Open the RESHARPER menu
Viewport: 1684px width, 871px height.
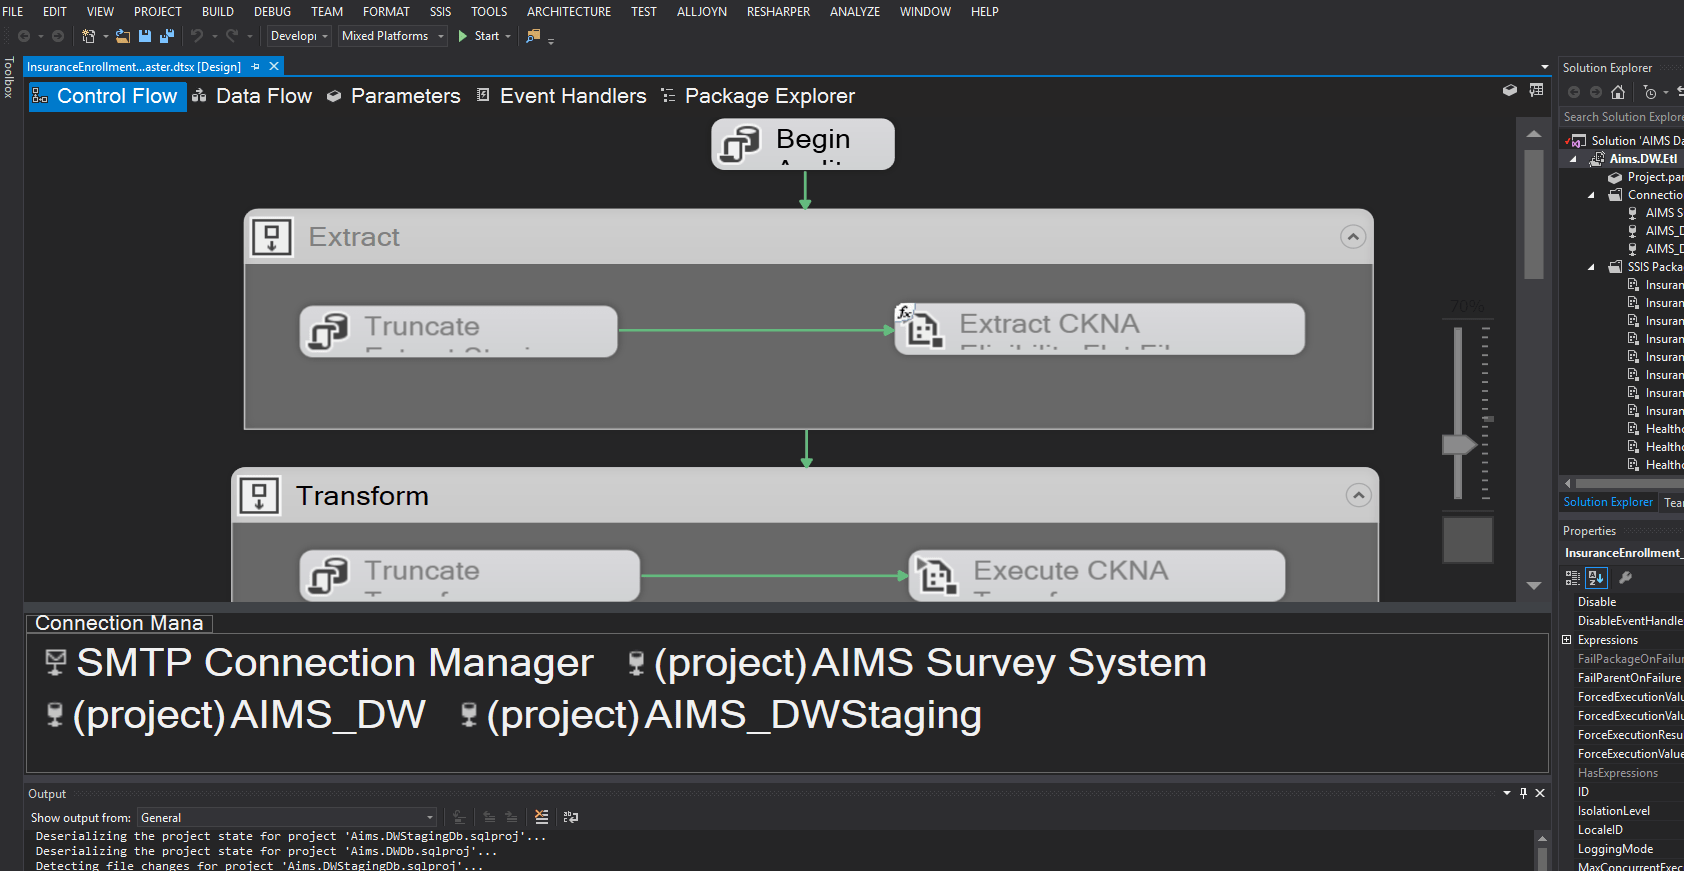778,12
